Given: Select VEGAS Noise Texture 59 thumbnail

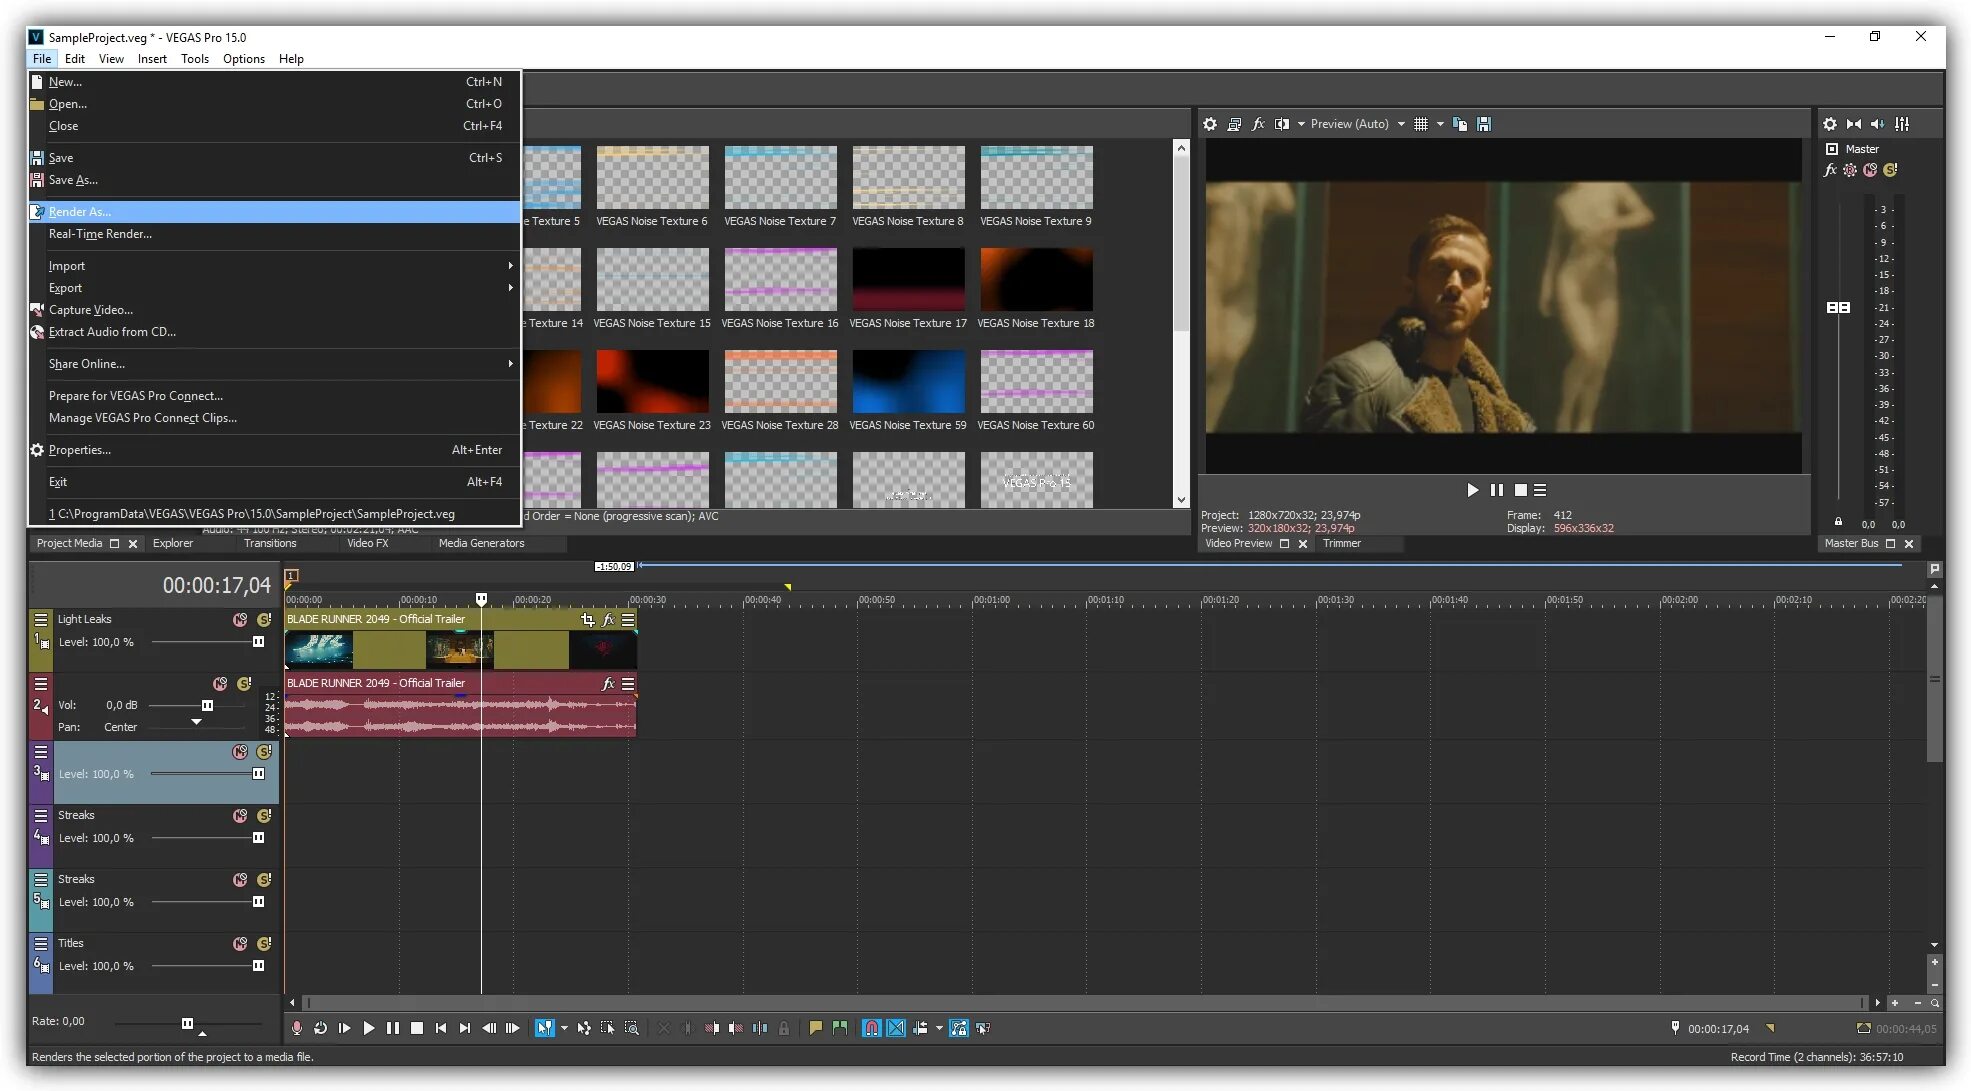Looking at the screenshot, I should (908, 382).
